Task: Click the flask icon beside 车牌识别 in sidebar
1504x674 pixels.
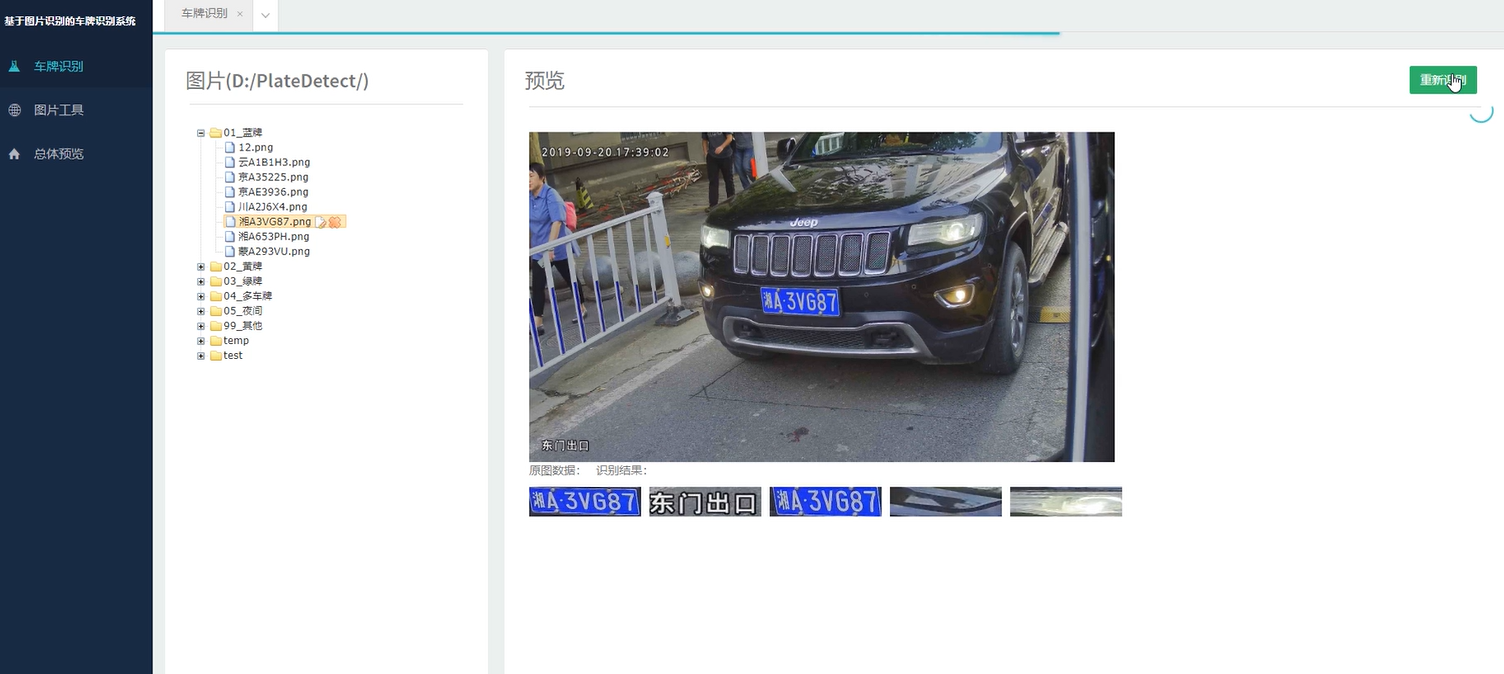Action: [14, 67]
